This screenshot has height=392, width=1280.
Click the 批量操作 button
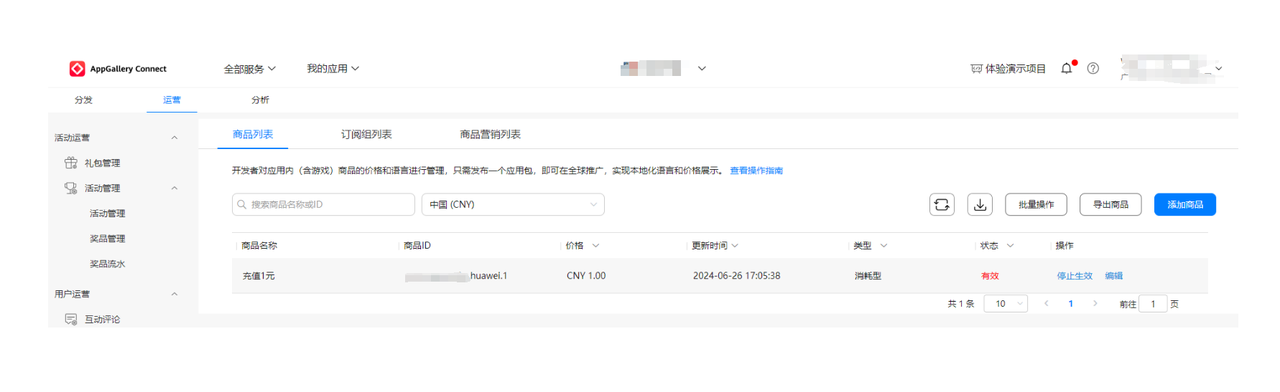pos(1036,204)
